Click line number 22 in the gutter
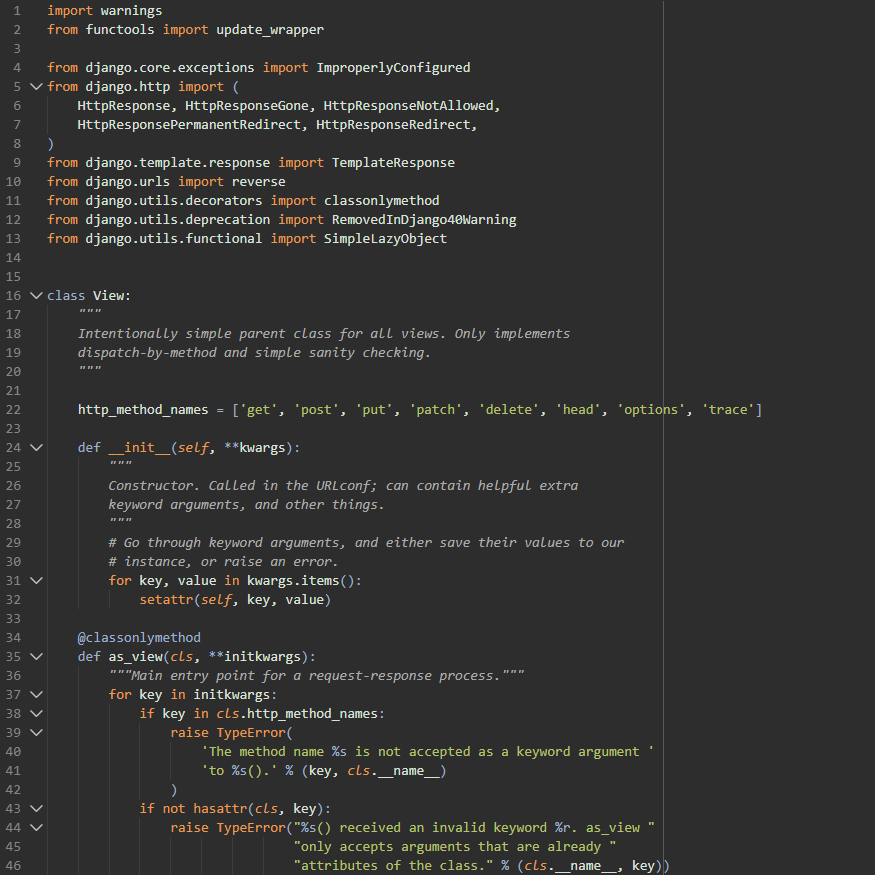The width and height of the screenshot is (875, 875). tap(13, 410)
